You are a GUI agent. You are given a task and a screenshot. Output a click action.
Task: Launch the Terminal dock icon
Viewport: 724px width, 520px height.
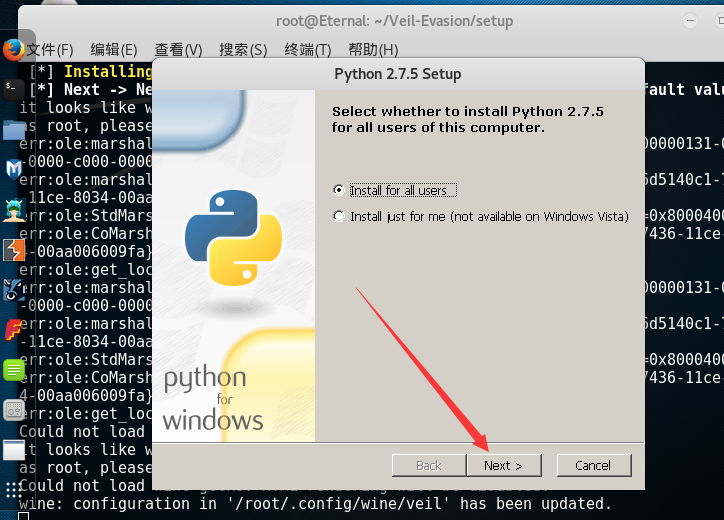(12, 89)
